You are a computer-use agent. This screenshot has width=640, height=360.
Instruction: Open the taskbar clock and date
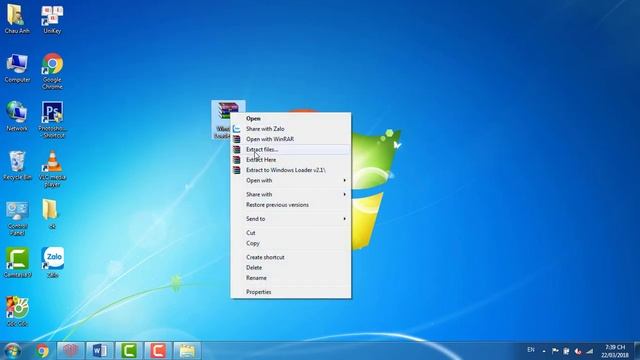(615, 351)
